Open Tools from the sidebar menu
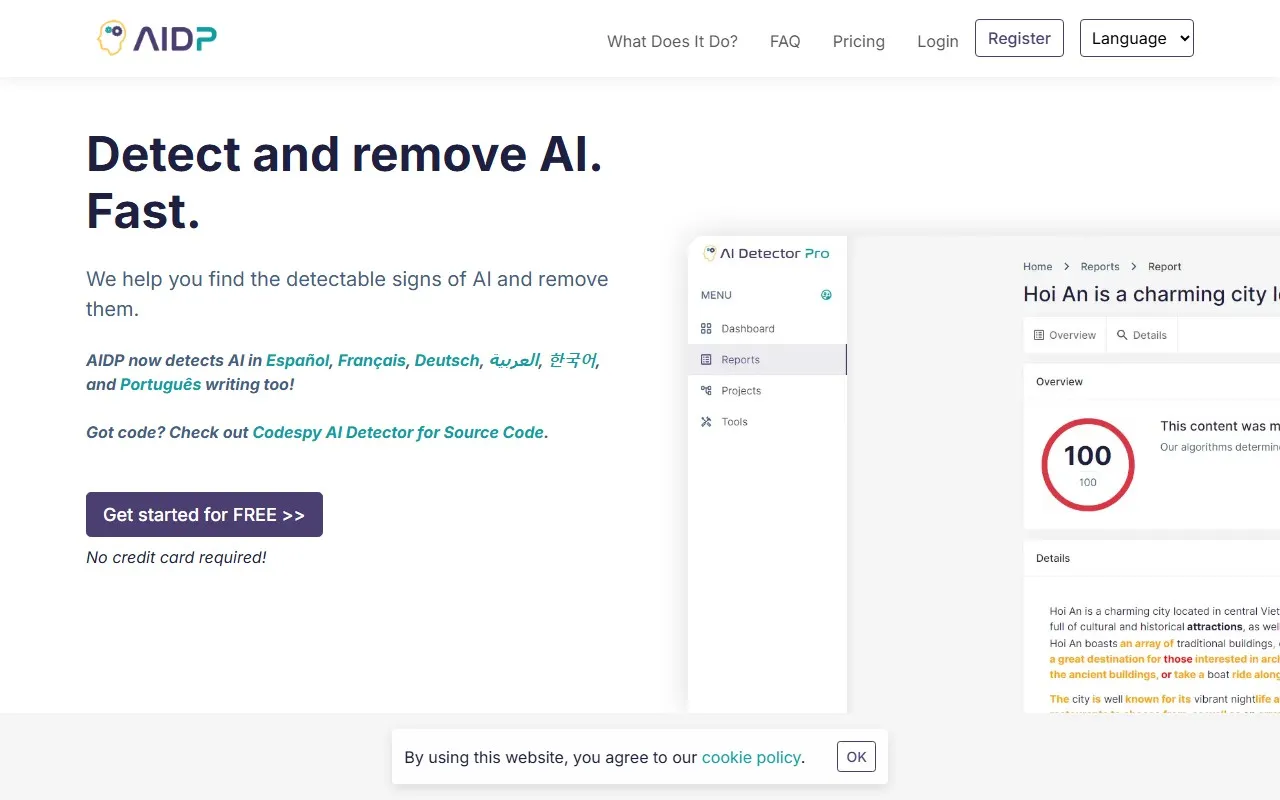The width and height of the screenshot is (1280, 800). click(734, 421)
